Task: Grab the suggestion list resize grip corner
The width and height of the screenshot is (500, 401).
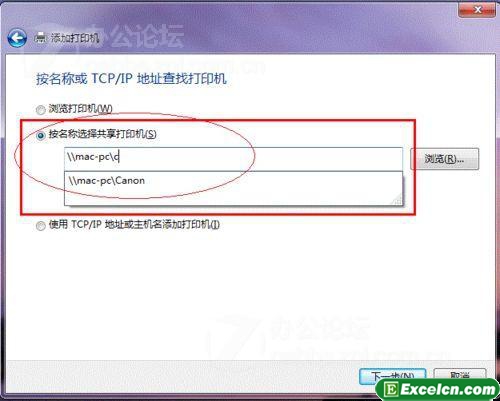Action: [x=397, y=200]
